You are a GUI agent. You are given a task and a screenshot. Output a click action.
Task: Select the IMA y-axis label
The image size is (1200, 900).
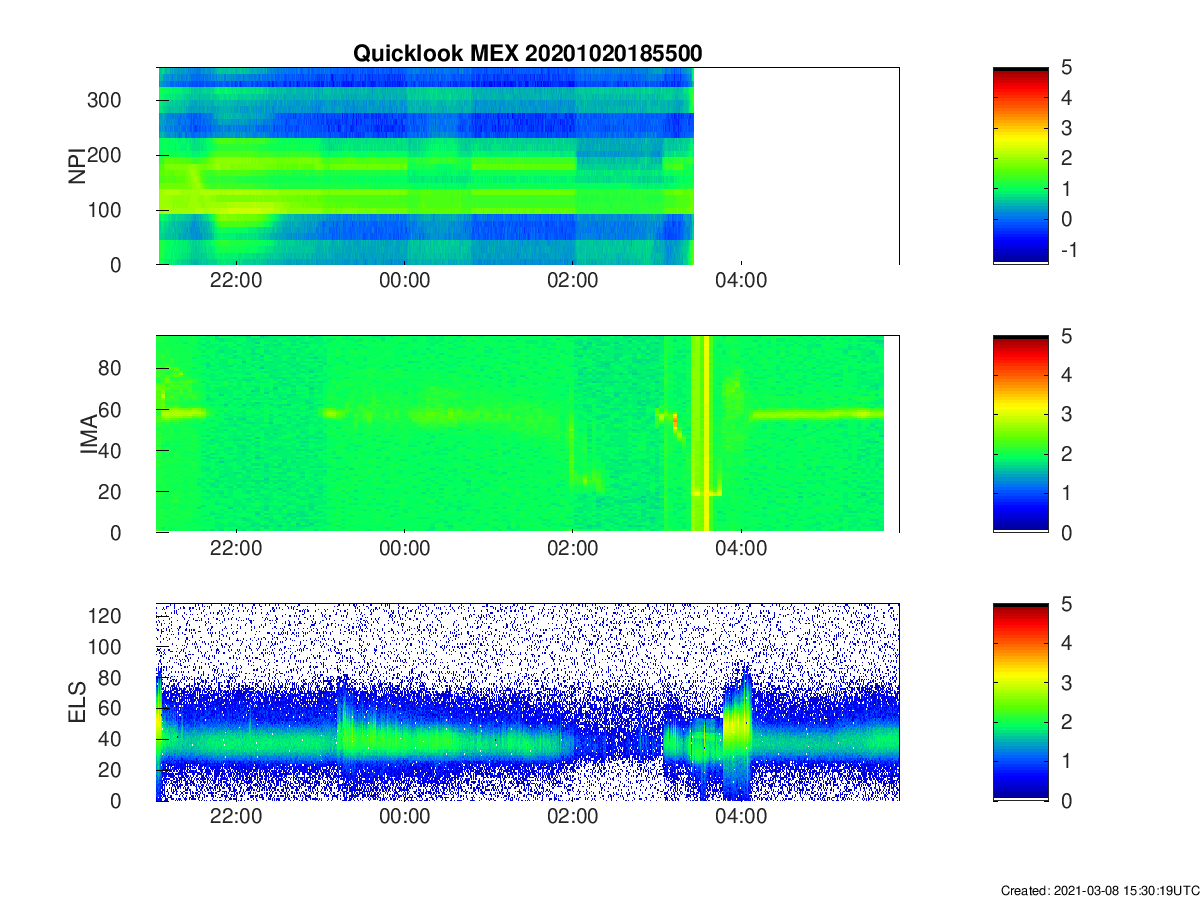tap(87, 434)
